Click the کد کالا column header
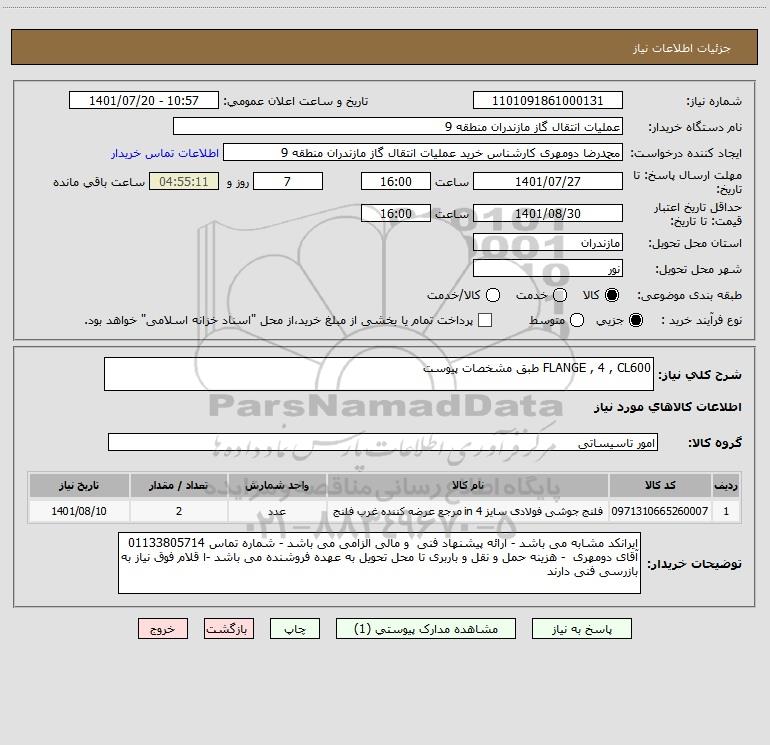770x745 pixels. click(x=660, y=485)
